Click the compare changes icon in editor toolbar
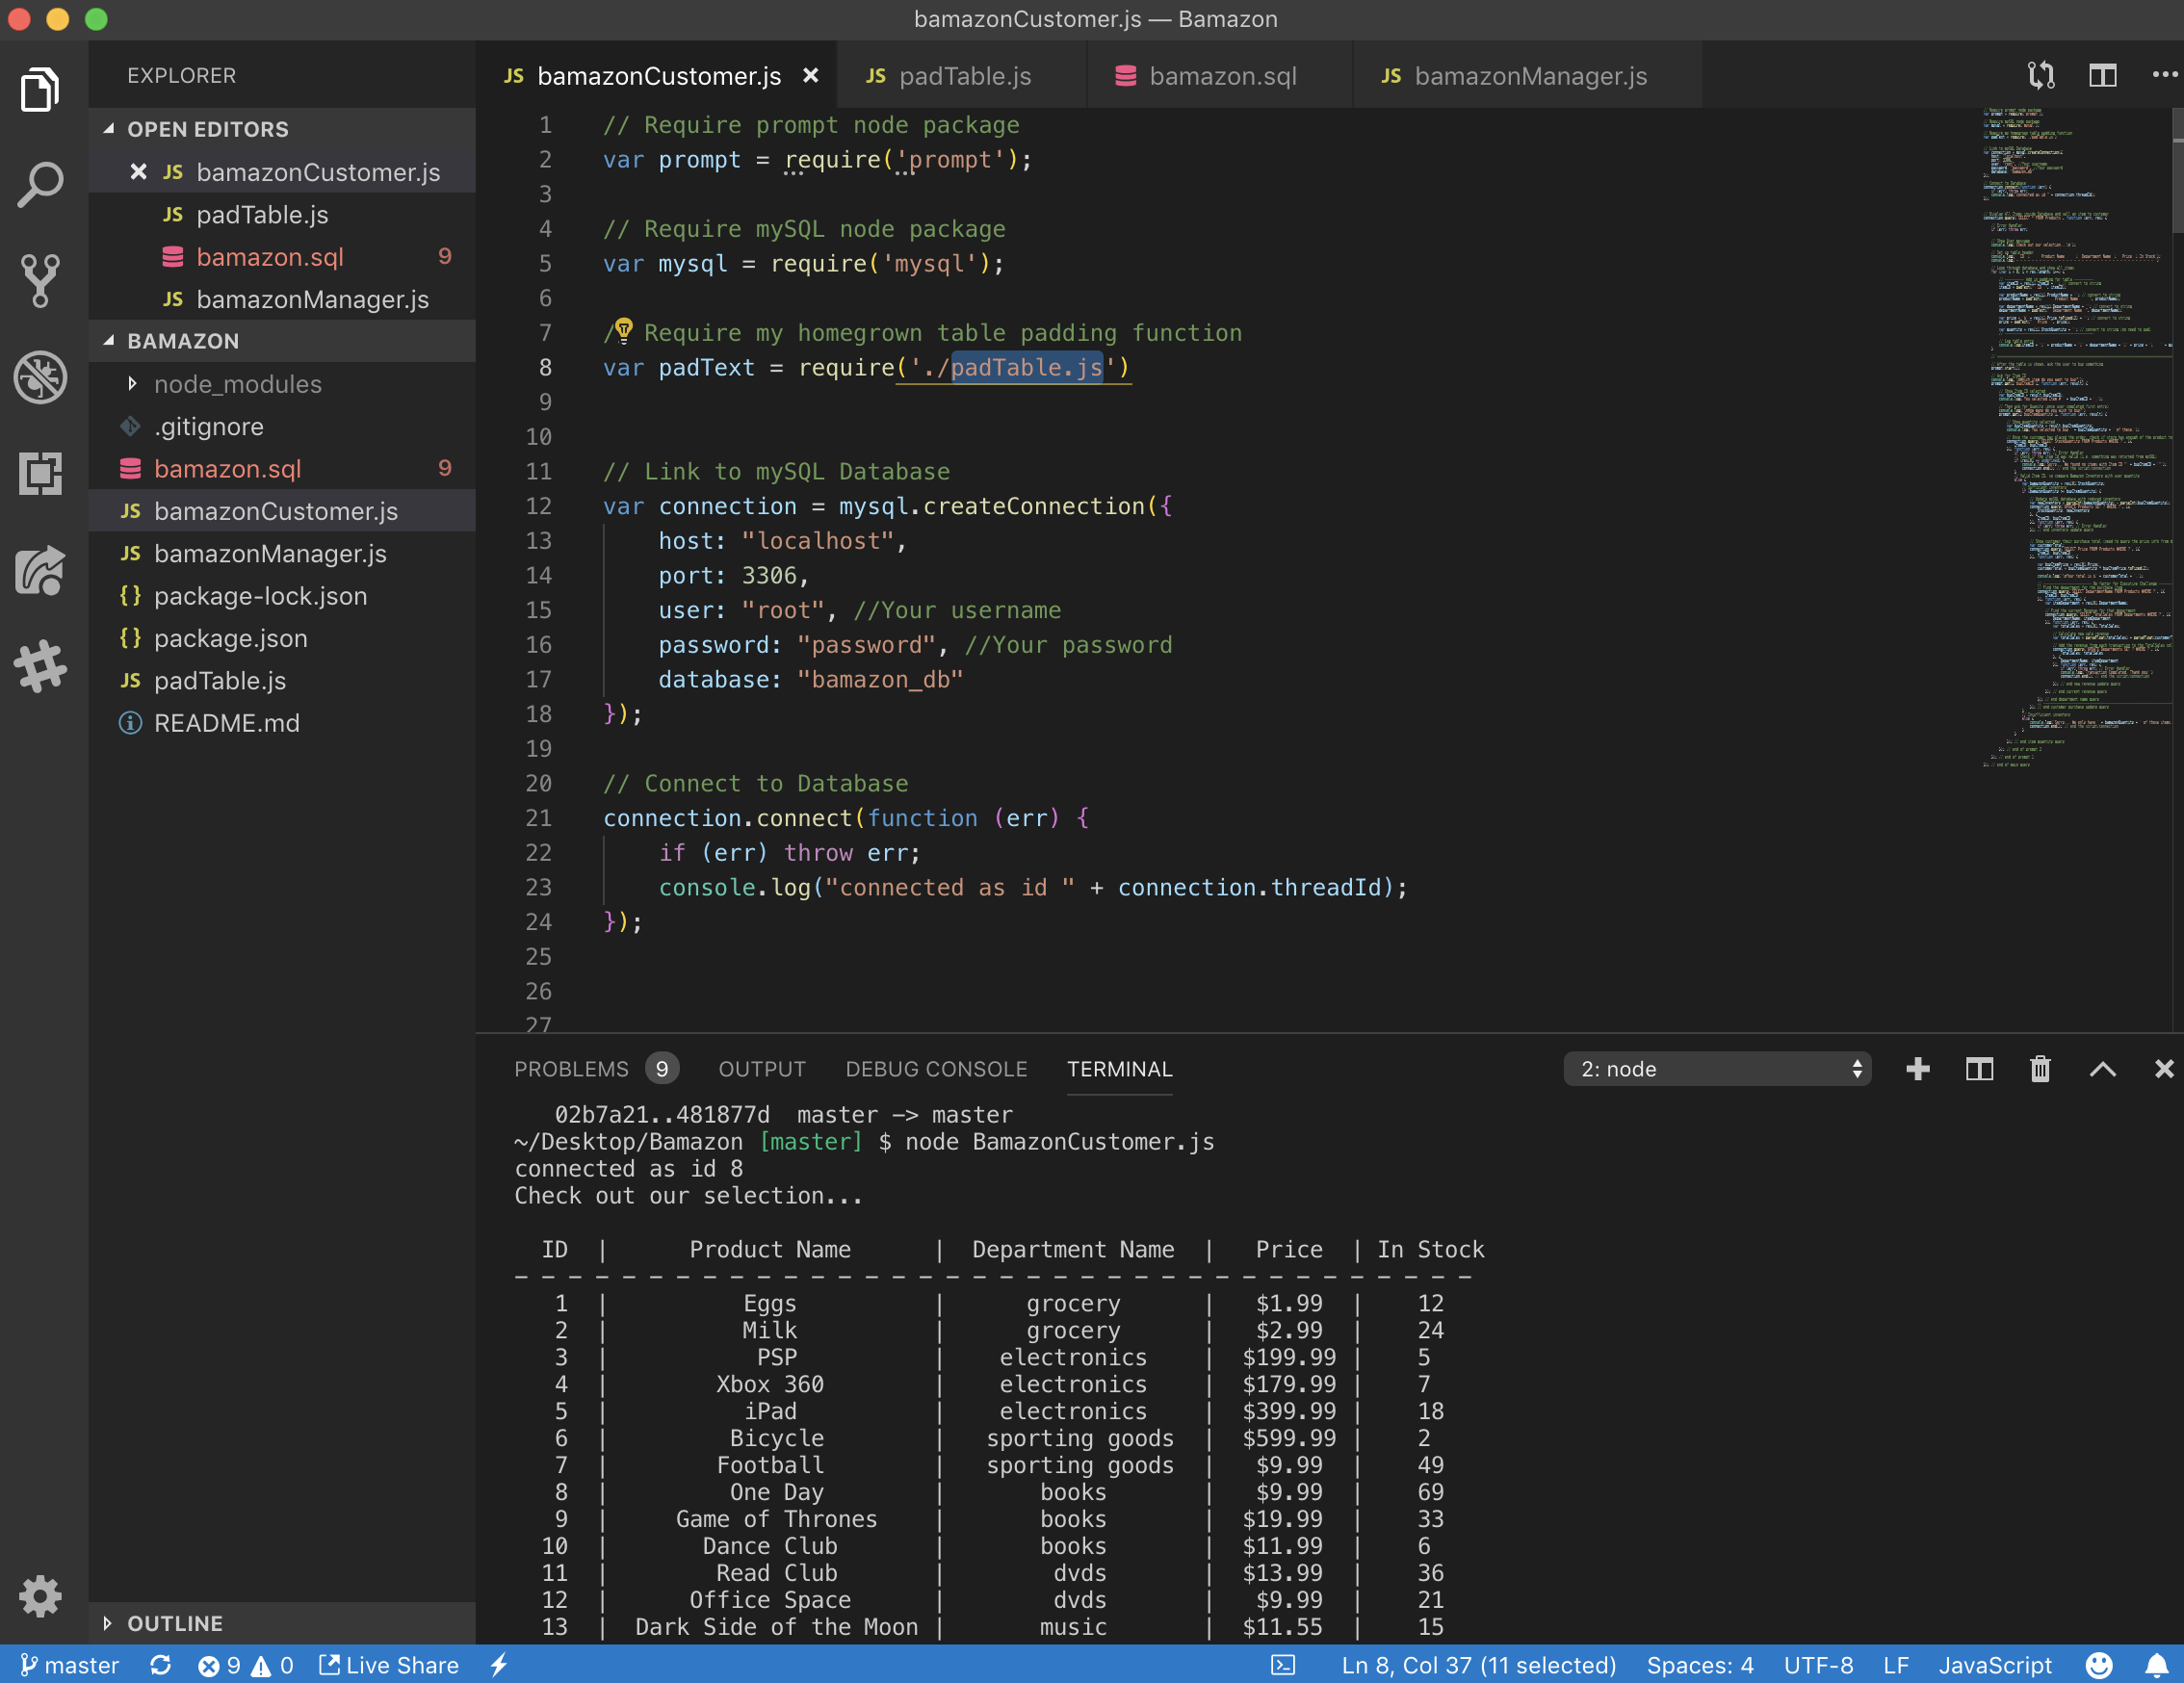2184x1683 pixels. 2040,76
